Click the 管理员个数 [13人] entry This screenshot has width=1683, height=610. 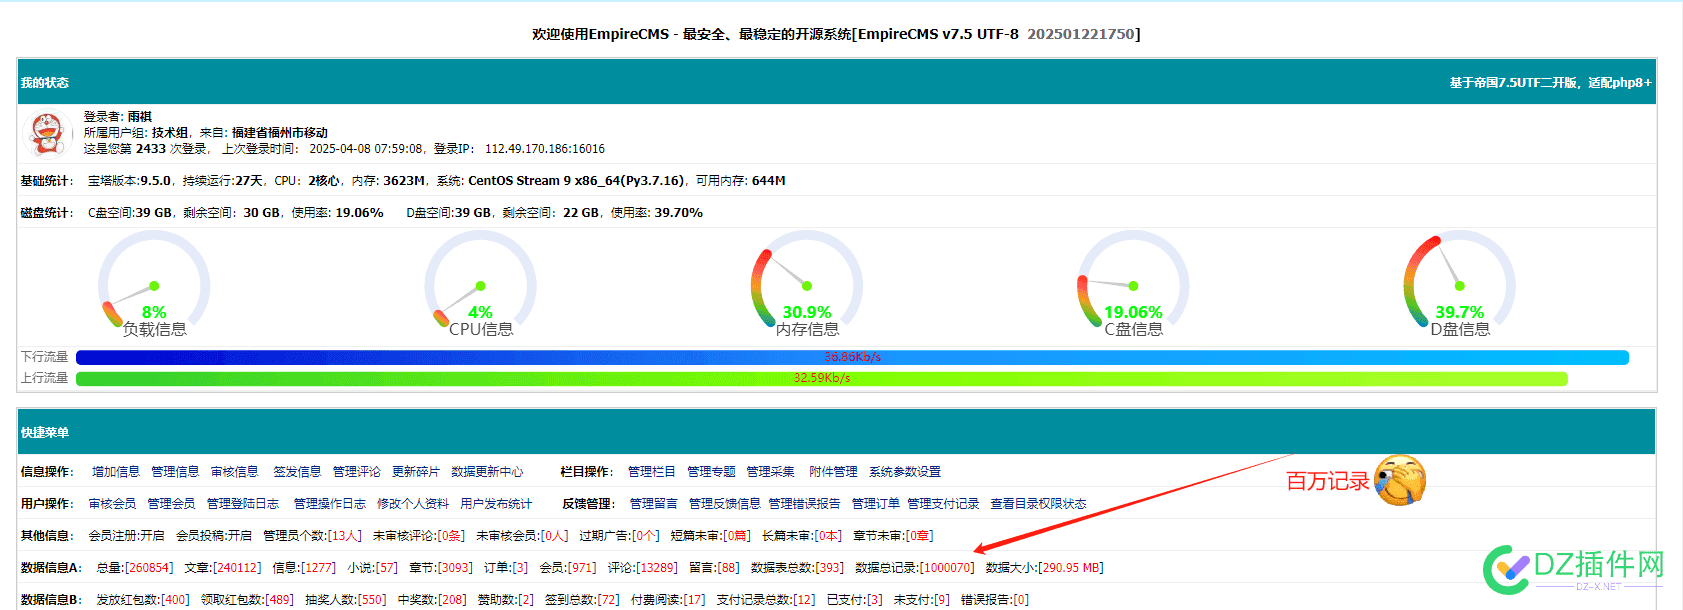[312, 536]
